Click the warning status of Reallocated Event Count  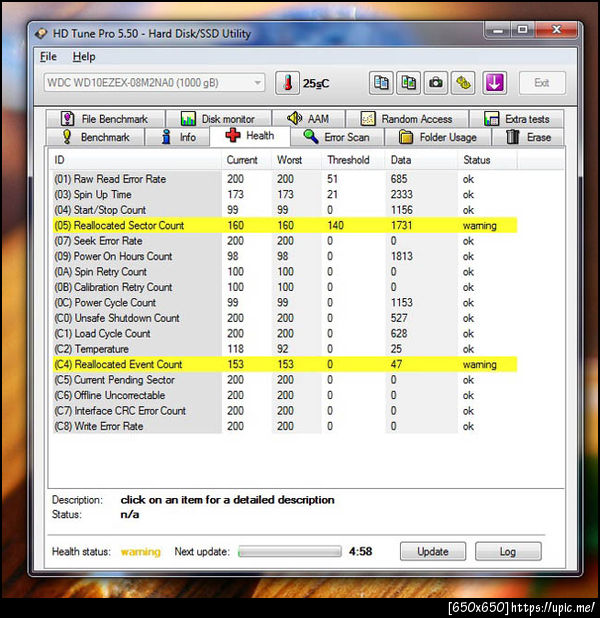479,365
